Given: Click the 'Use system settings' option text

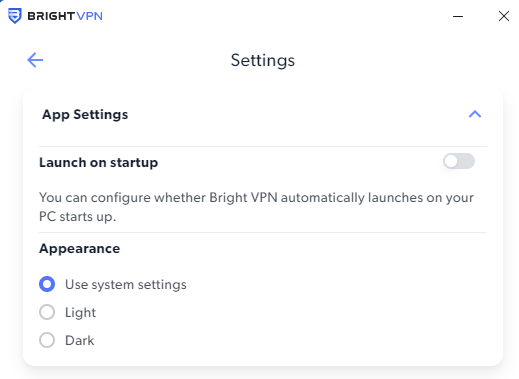Looking at the screenshot, I should [x=126, y=285].
